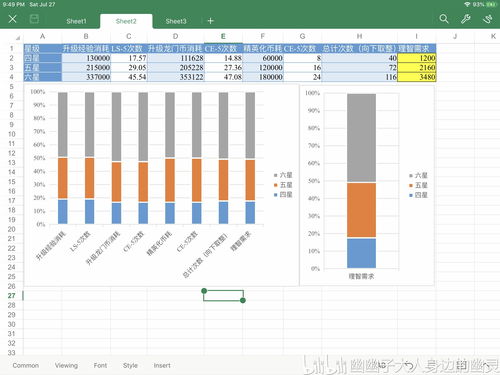Image resolution: width=500 pixels, height=375 pixels.
Task: Open the wrench tools icon
Action: click(x=465, y=19)
